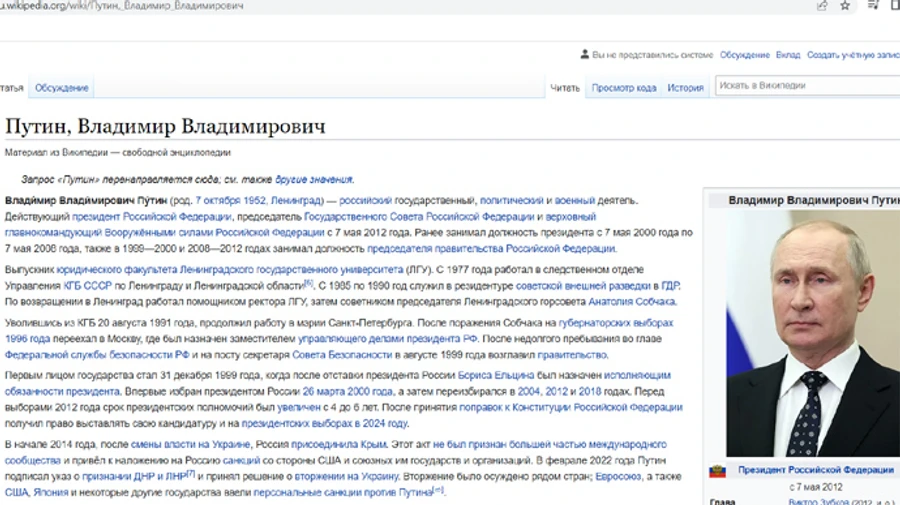This screenshot has height=505, width=900.
Task: Open the КГБ СССР link
Action: tap(87, 286)
